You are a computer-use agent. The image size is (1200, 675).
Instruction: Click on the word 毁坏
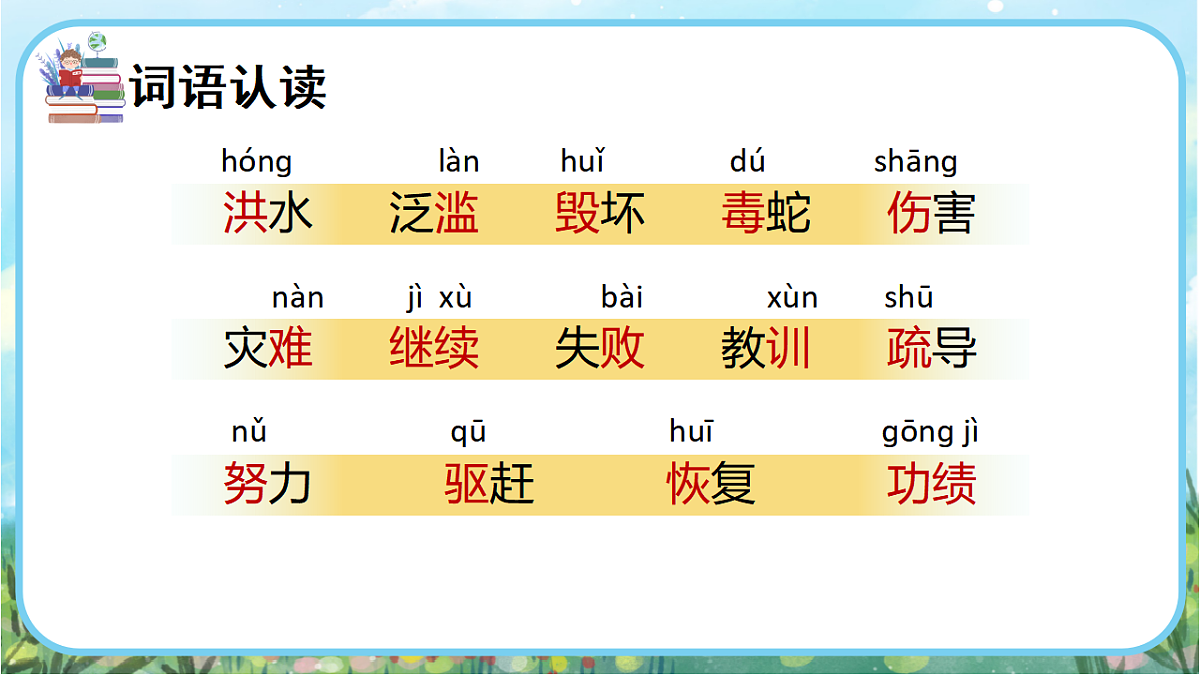(x=600, y=214)
